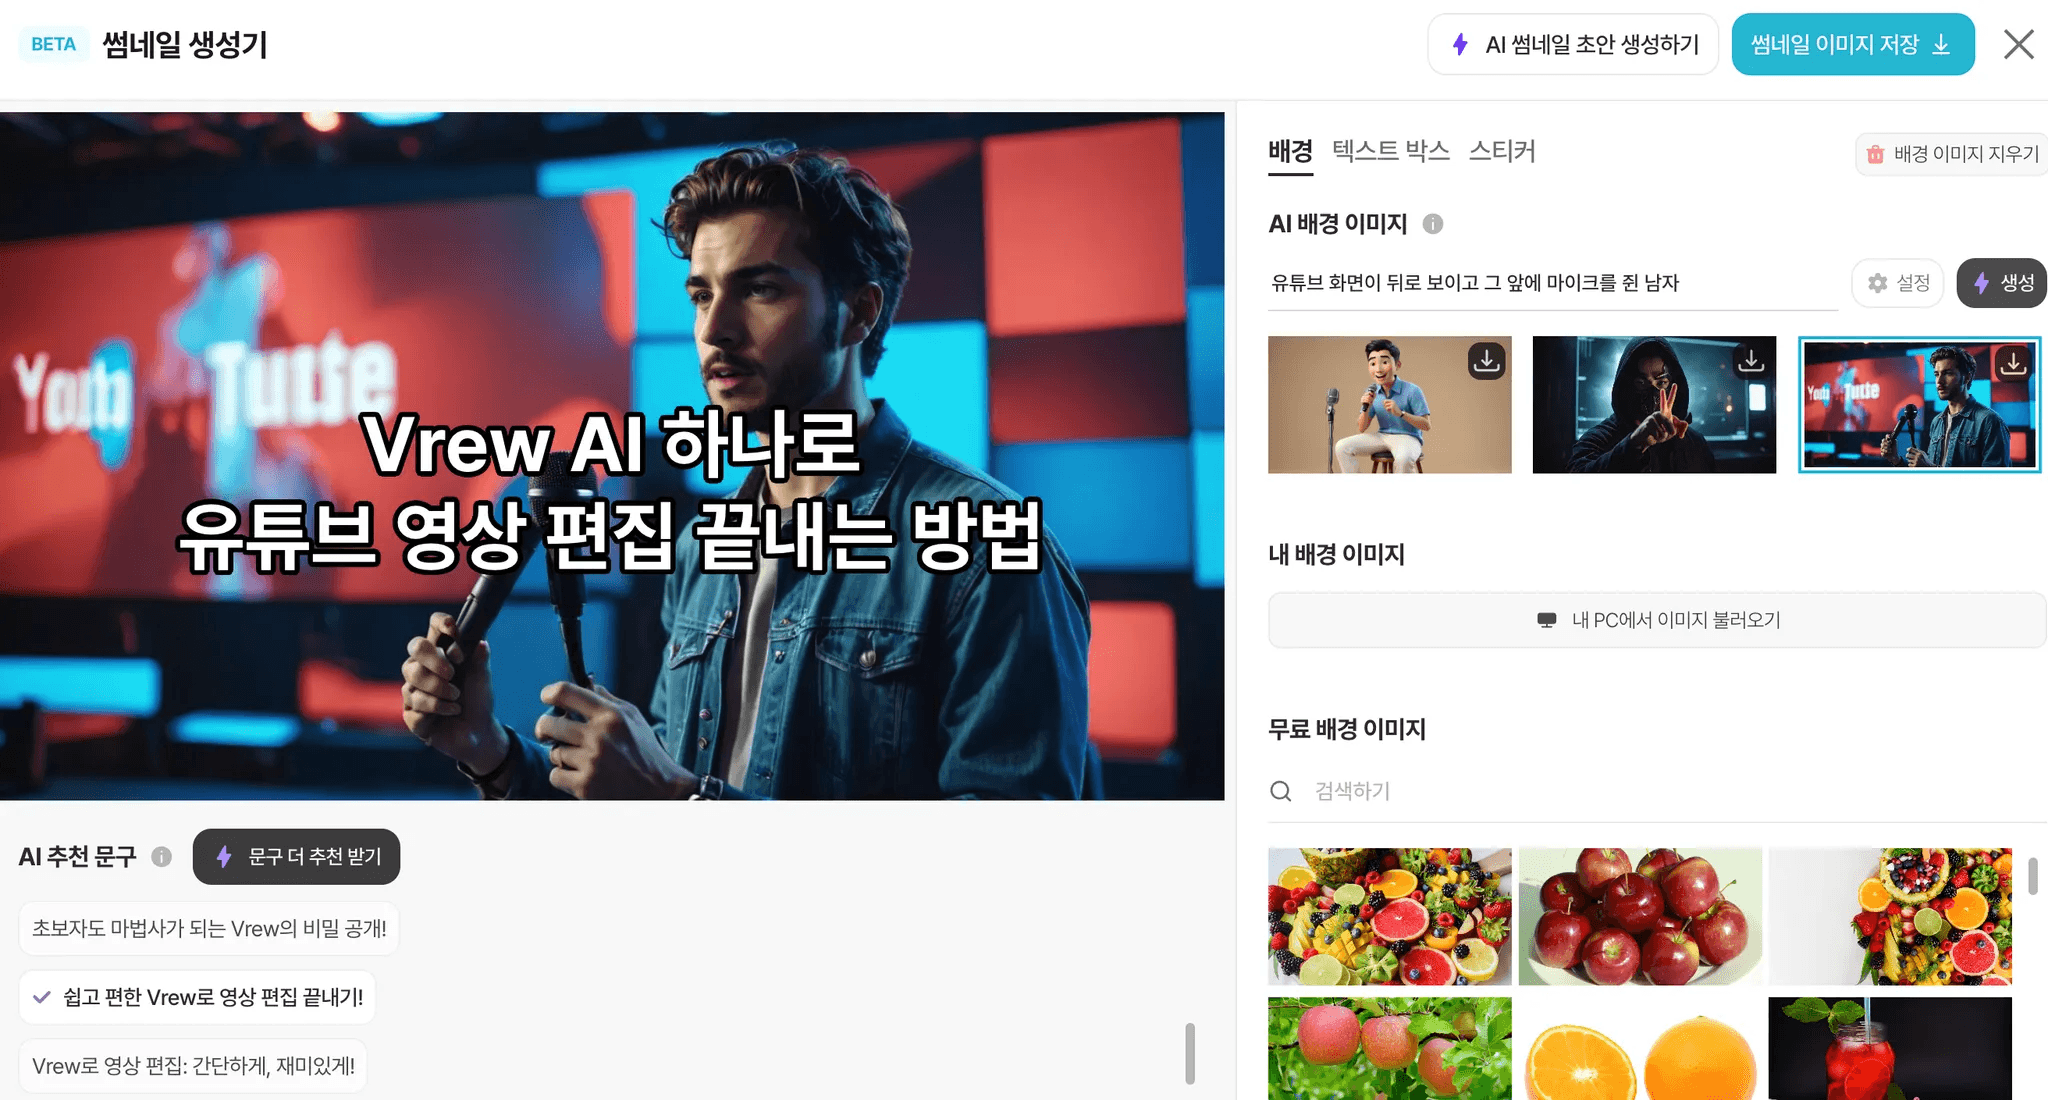Save thumbnail with 썸네일 이미지 저장 button
This screenshot has width=2048, height=1100.
click(1852, 44)
